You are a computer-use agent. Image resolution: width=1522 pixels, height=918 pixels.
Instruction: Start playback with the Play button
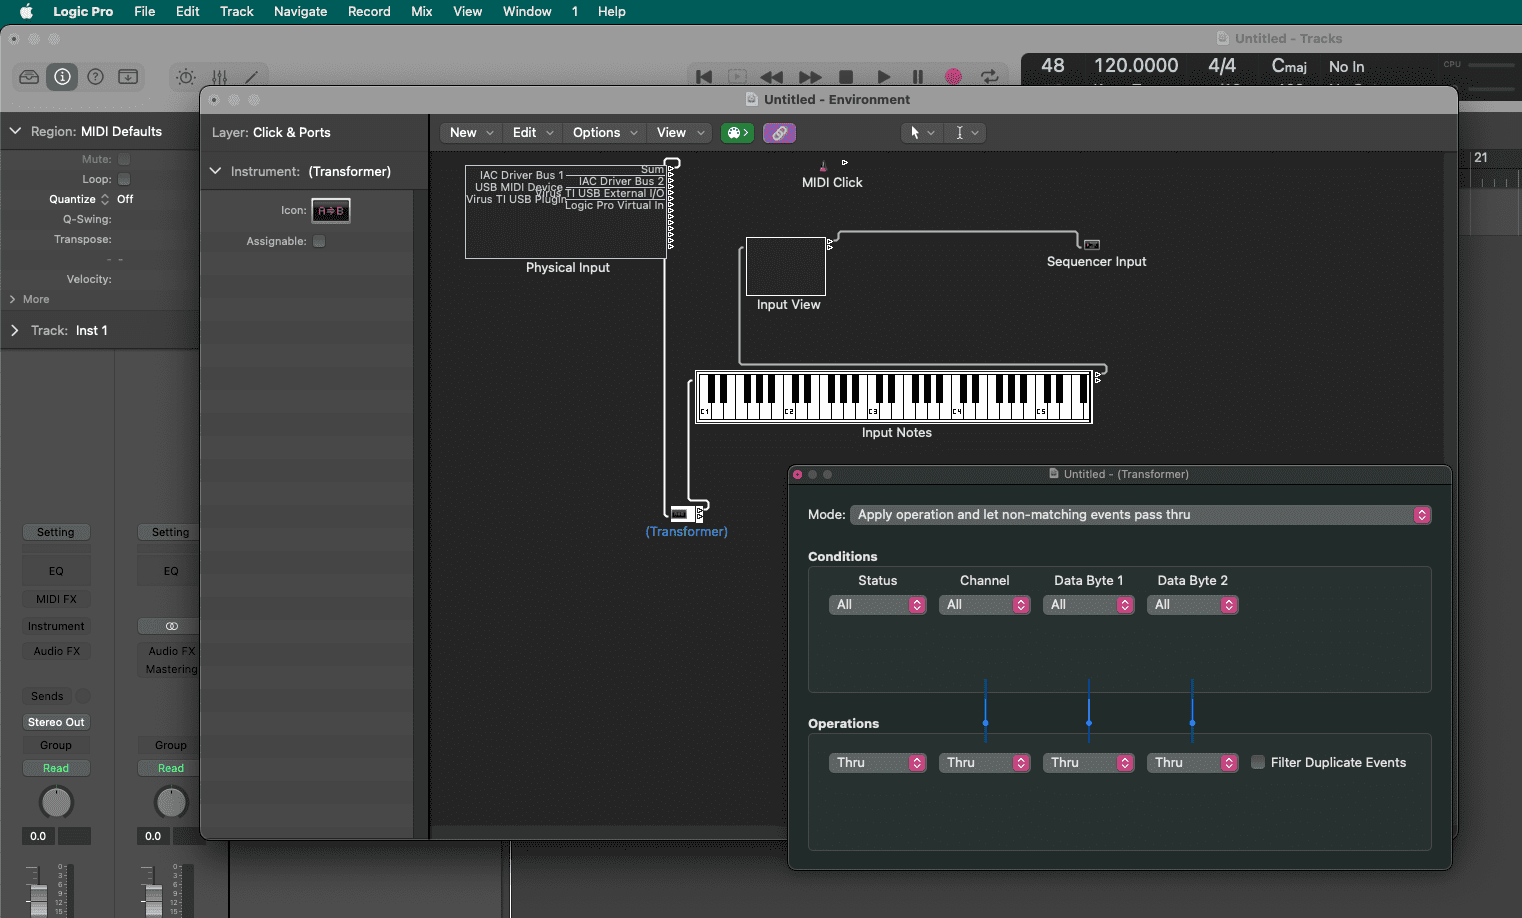coord(883,77)
